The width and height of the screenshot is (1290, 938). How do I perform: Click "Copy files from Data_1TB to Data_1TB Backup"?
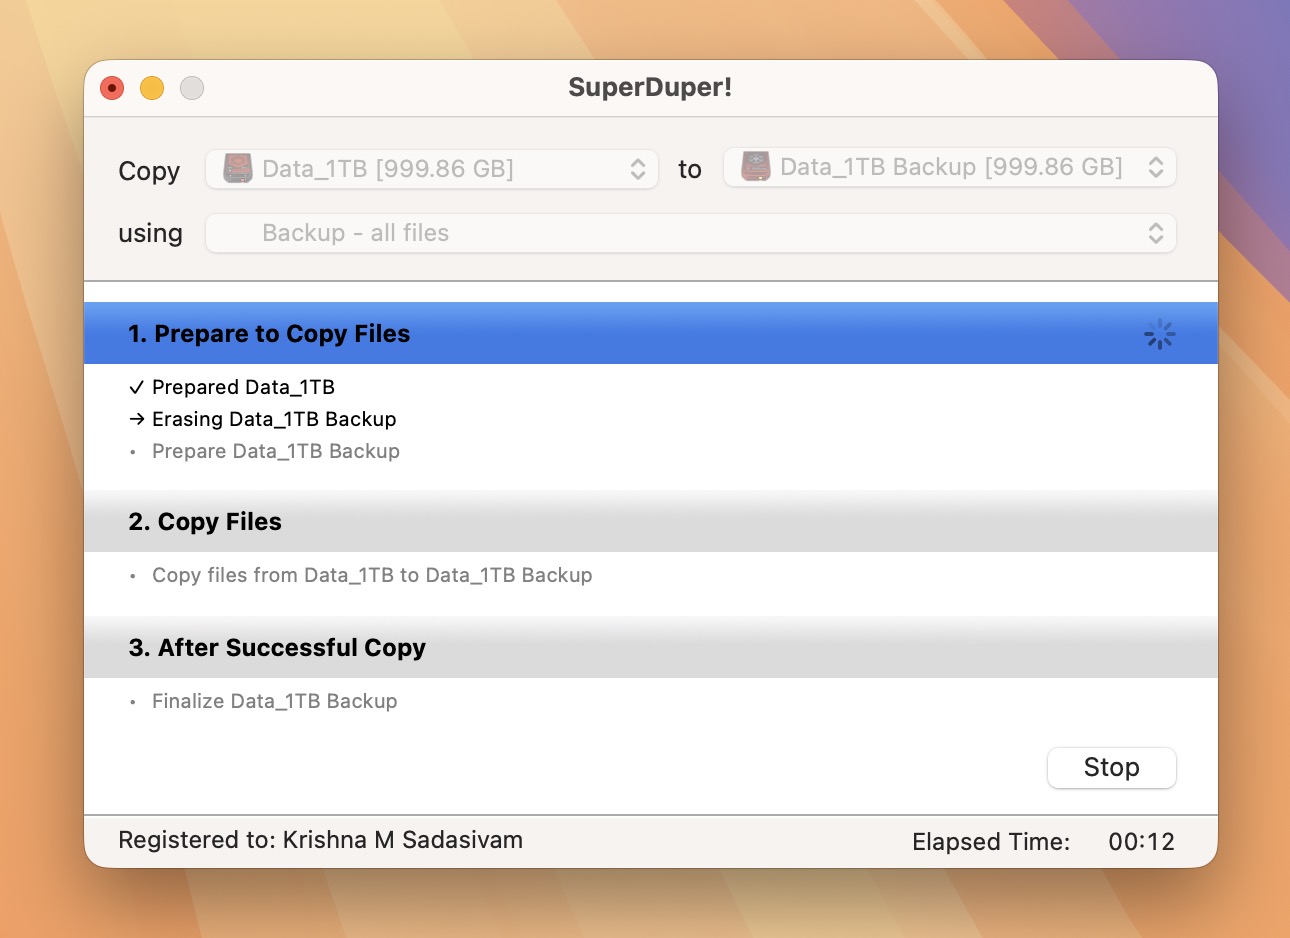point(372,575)
